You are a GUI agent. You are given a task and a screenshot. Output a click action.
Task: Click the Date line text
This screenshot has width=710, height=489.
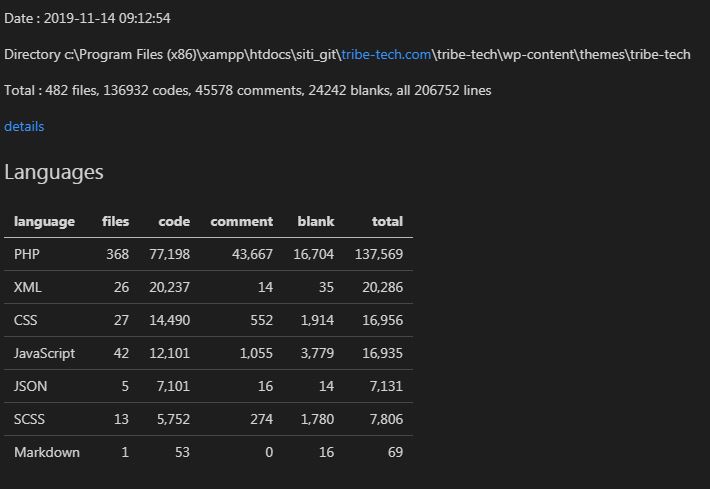pyautogui.click(x=87, y=19)
